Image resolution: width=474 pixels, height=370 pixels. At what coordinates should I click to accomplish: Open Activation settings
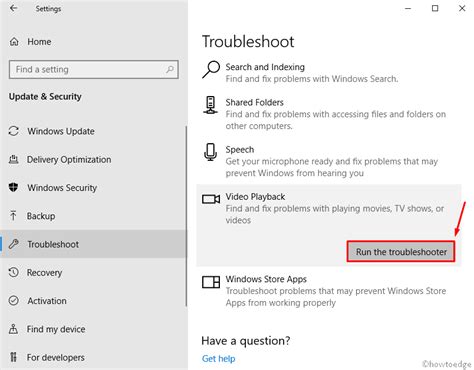coord(93,301)
